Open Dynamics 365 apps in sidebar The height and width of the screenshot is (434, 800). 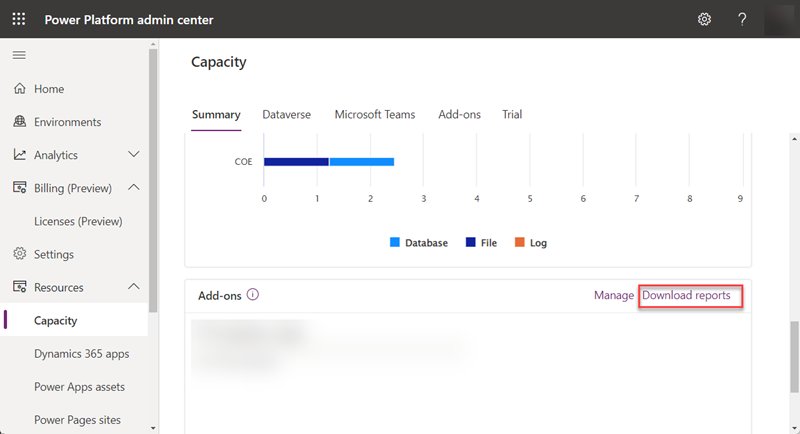click(x=81, y=353)
